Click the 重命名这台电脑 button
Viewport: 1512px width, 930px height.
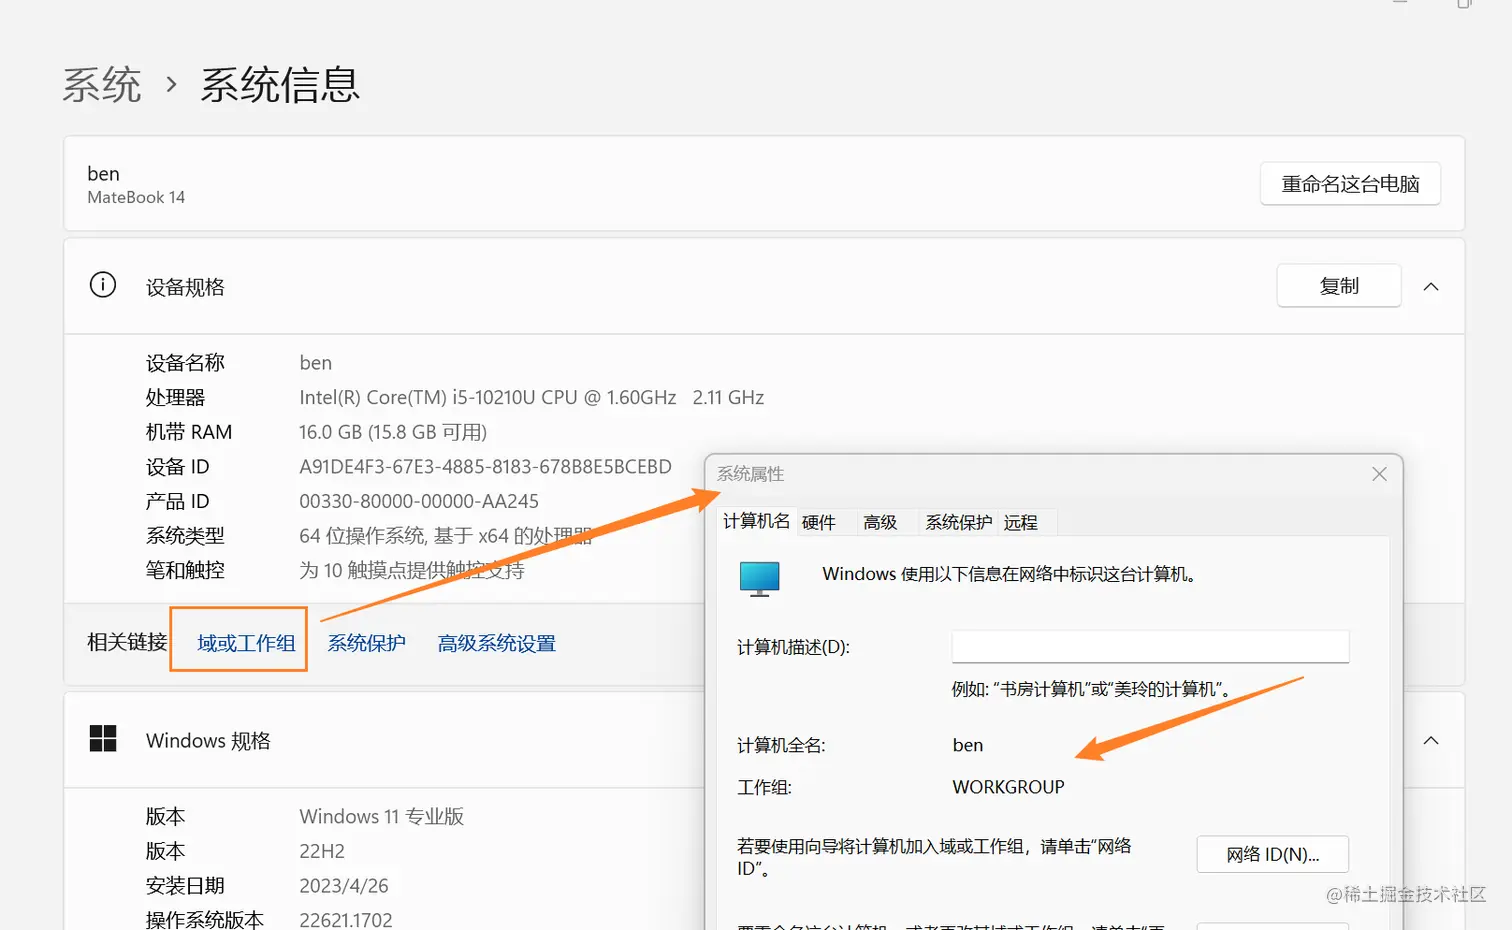1350,184
